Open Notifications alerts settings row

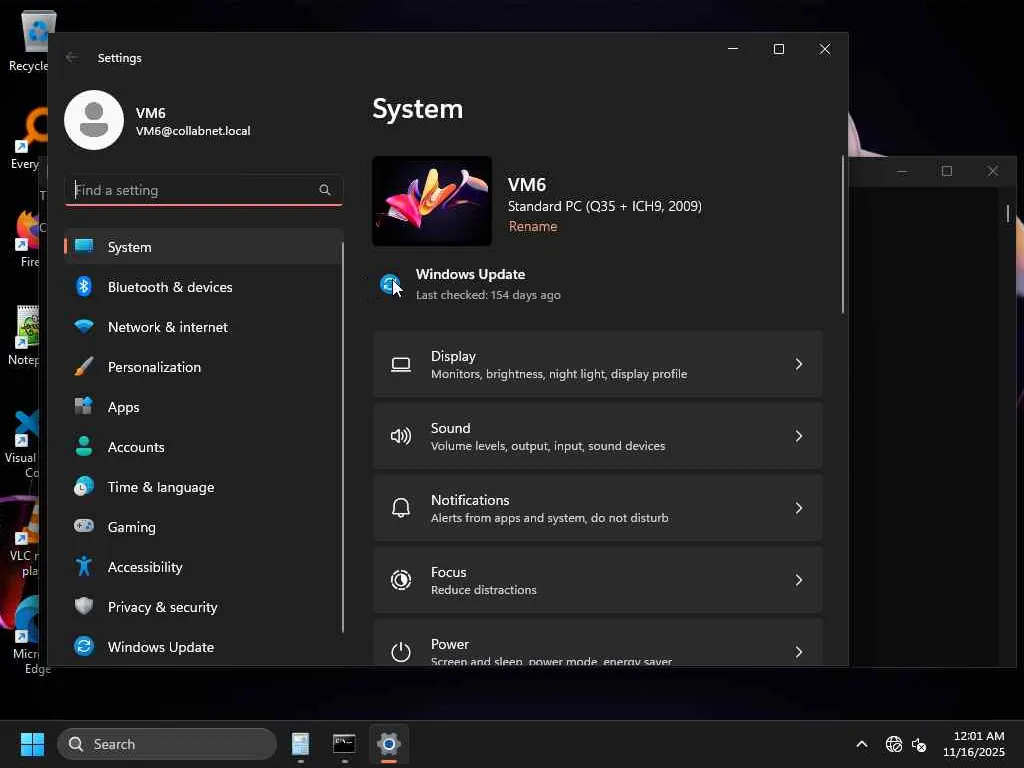click(598, 508)
